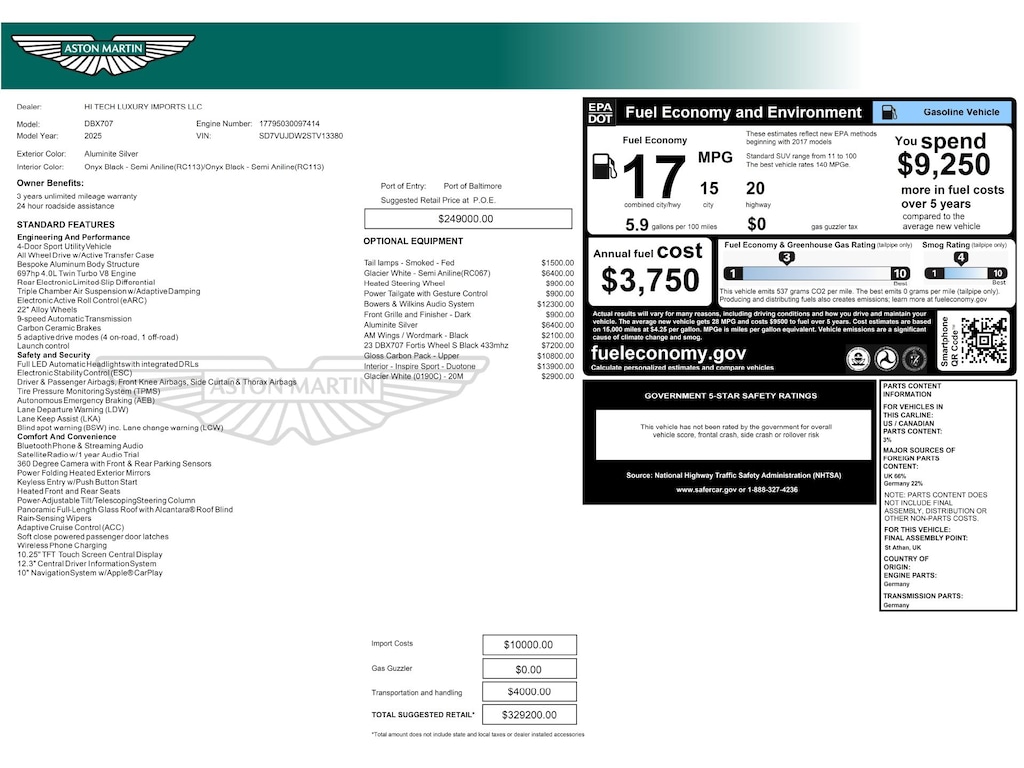Click the Import Costs $10000.00 field
Image resolution: width=1024 pixels, height=768 pixels.
(528, 645)
